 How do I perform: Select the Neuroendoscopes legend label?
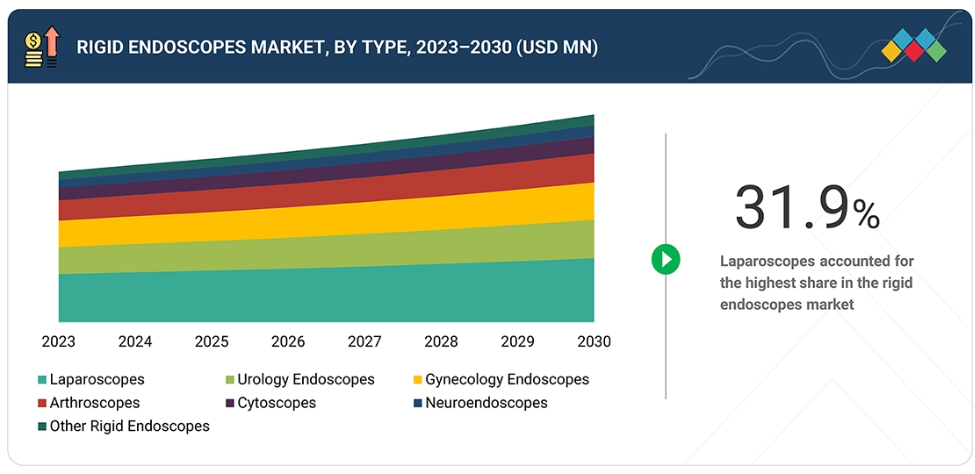click(486, 403)
